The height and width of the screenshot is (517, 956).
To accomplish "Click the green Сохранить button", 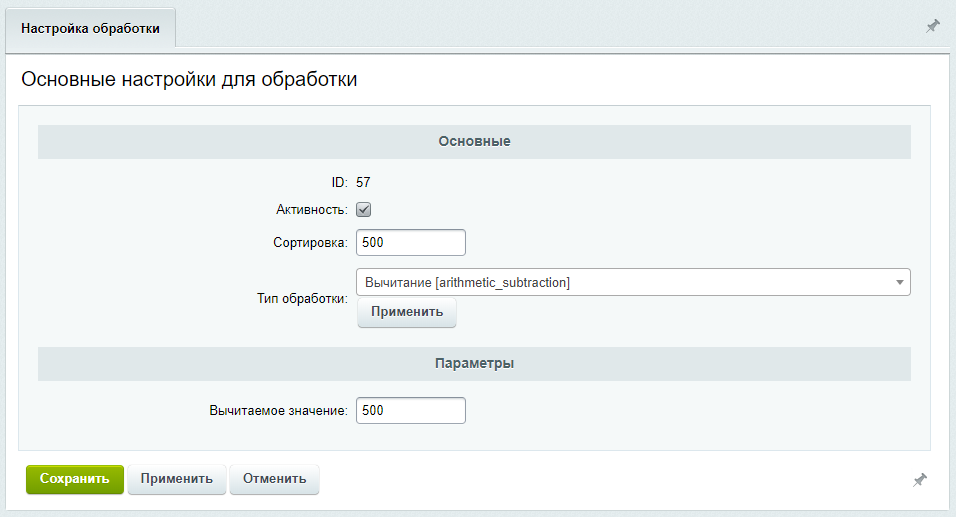I will pyautogui.click(x=74, y=479).
